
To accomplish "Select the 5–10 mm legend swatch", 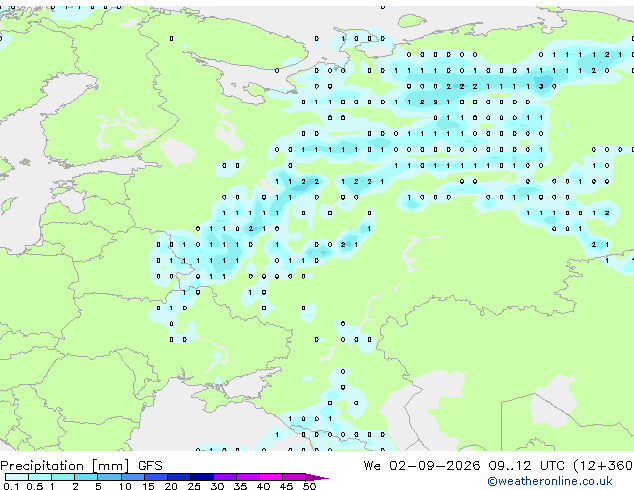I will (109, 477).
